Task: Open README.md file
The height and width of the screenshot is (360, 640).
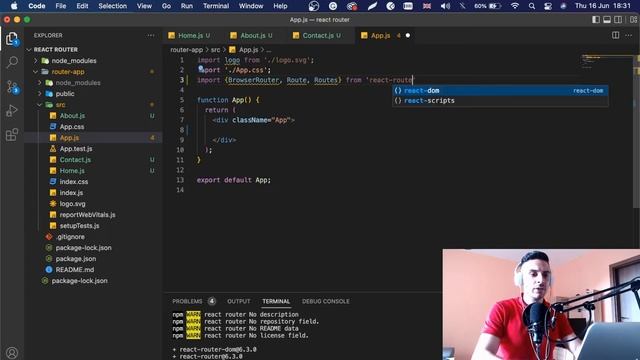Action: [75, 270]
